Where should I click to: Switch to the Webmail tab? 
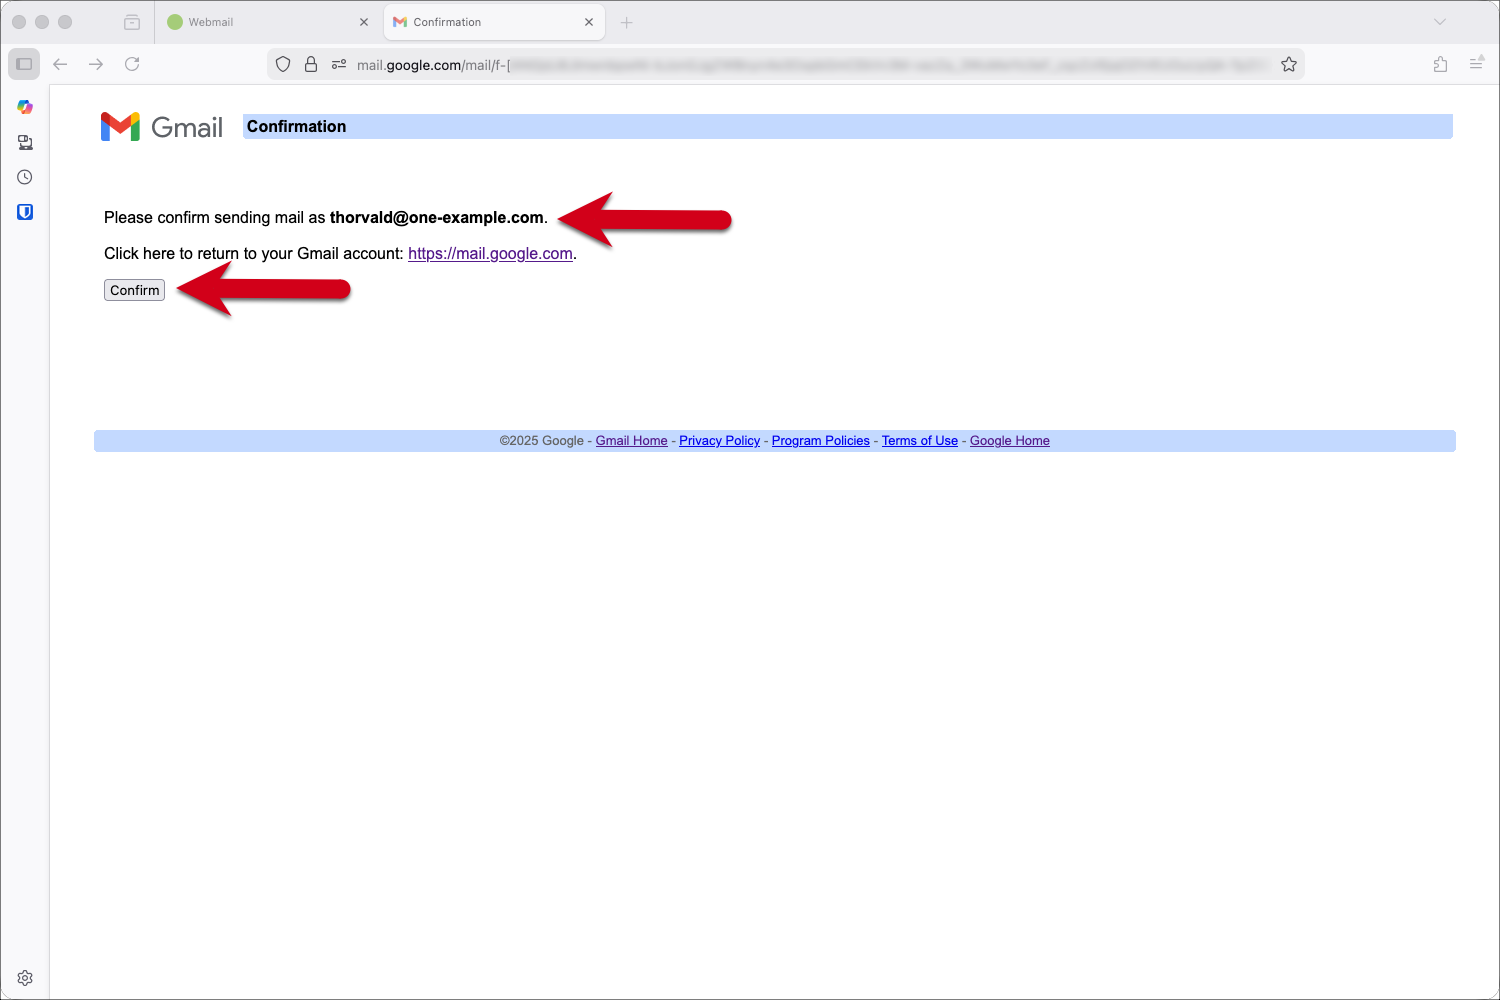pyautogui.click(x=255, y=21)
